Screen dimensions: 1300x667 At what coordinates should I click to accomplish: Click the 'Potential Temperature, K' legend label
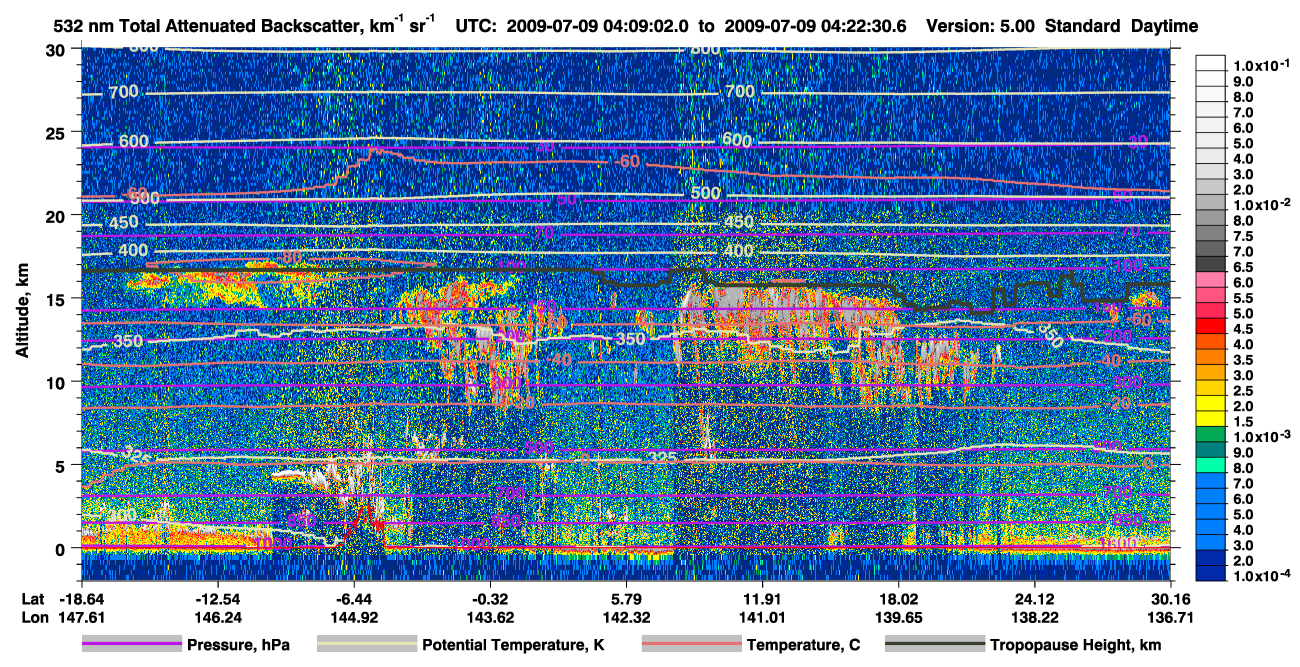(513, 646)
